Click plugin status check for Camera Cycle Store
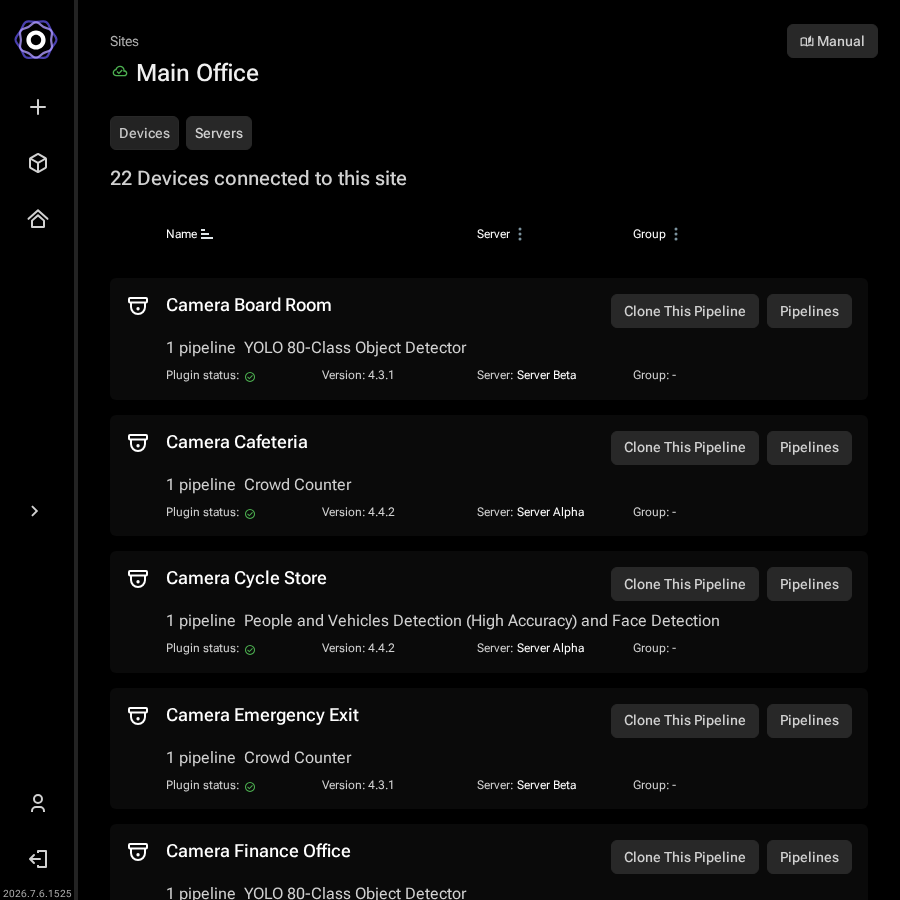The height and width of the screenshot is (900, 900). click(250, 650)
